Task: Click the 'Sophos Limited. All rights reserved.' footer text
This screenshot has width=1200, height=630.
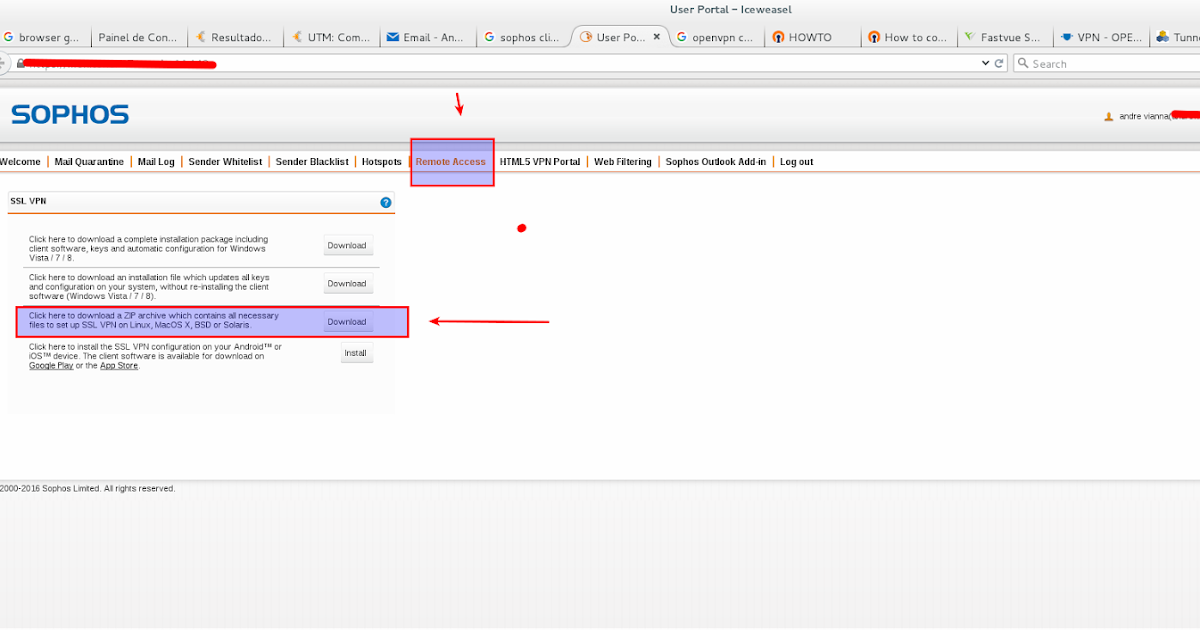Action: [108, 489]
